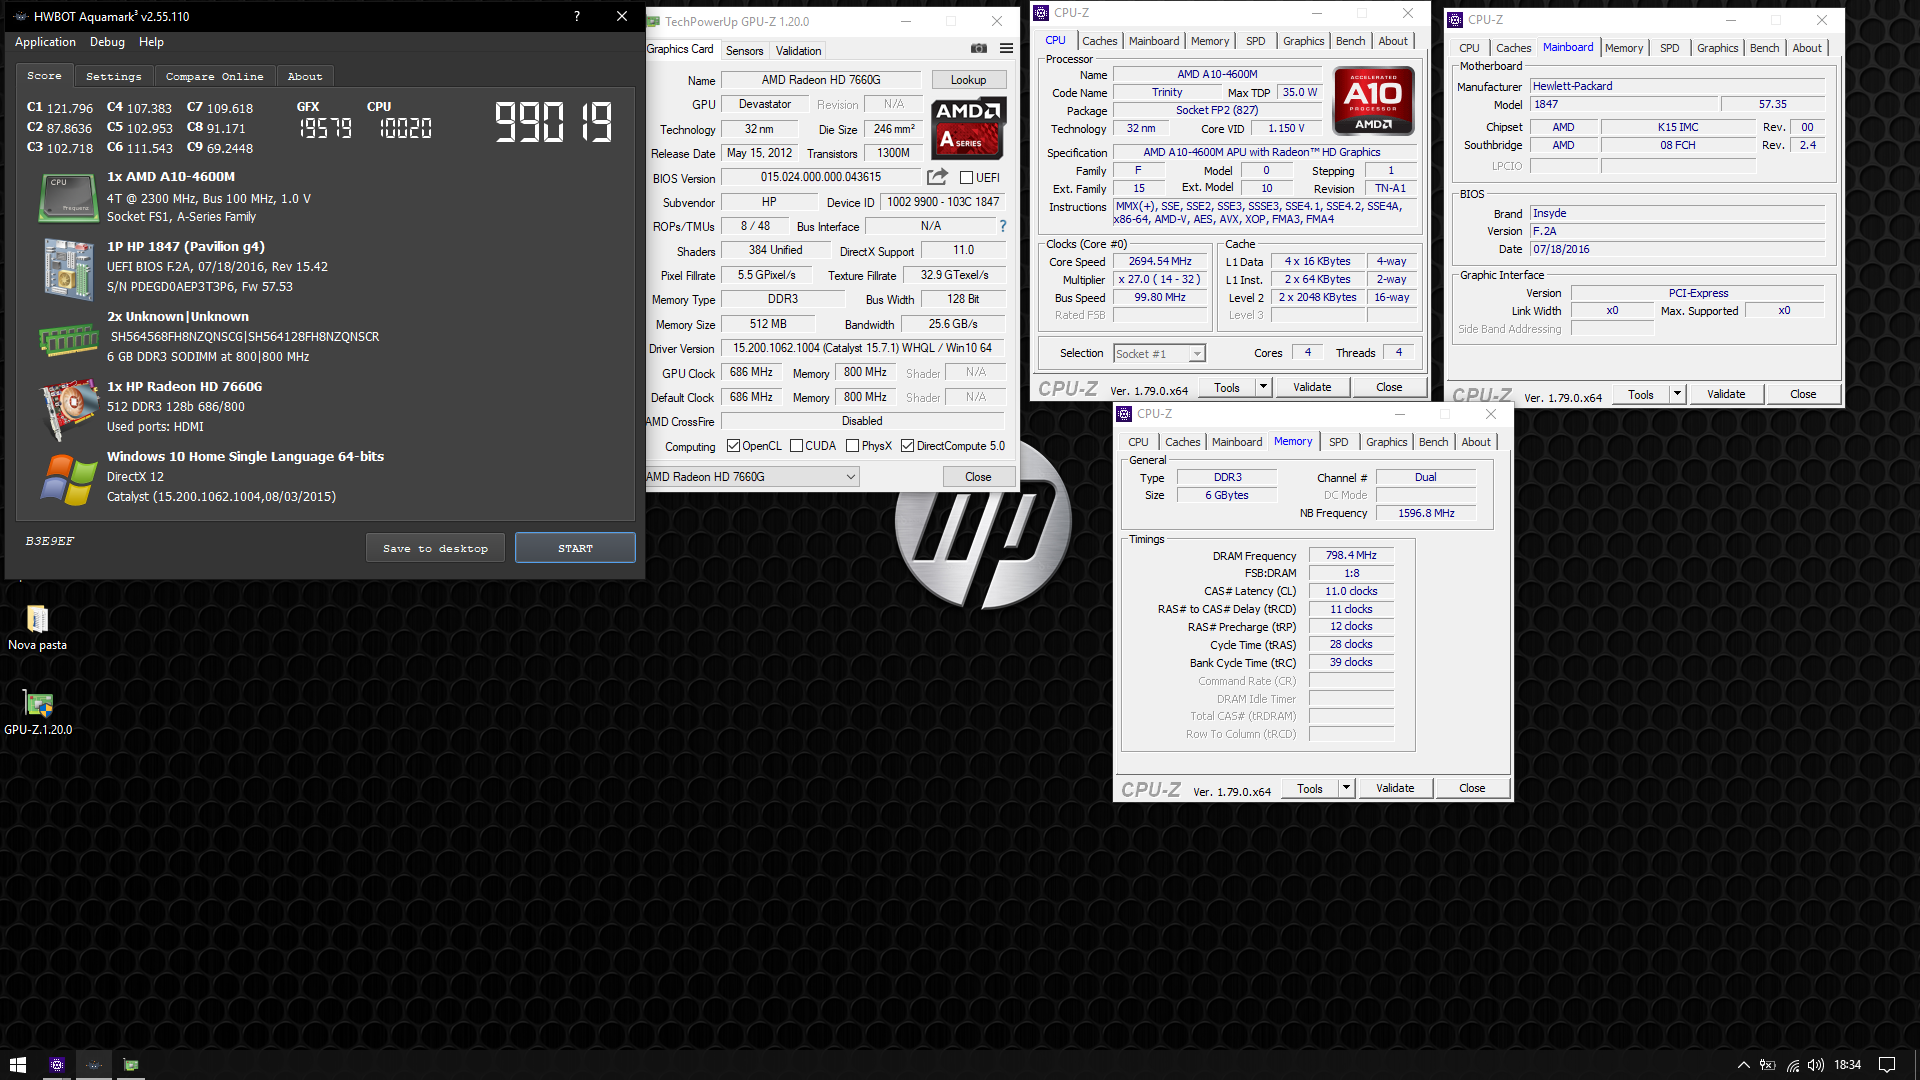This screenshot has width=1920, height=1080.
Task: Open the Bench tab in CPU-Z Memory window
Action: pyautogui.click(x=1433, y=442)
